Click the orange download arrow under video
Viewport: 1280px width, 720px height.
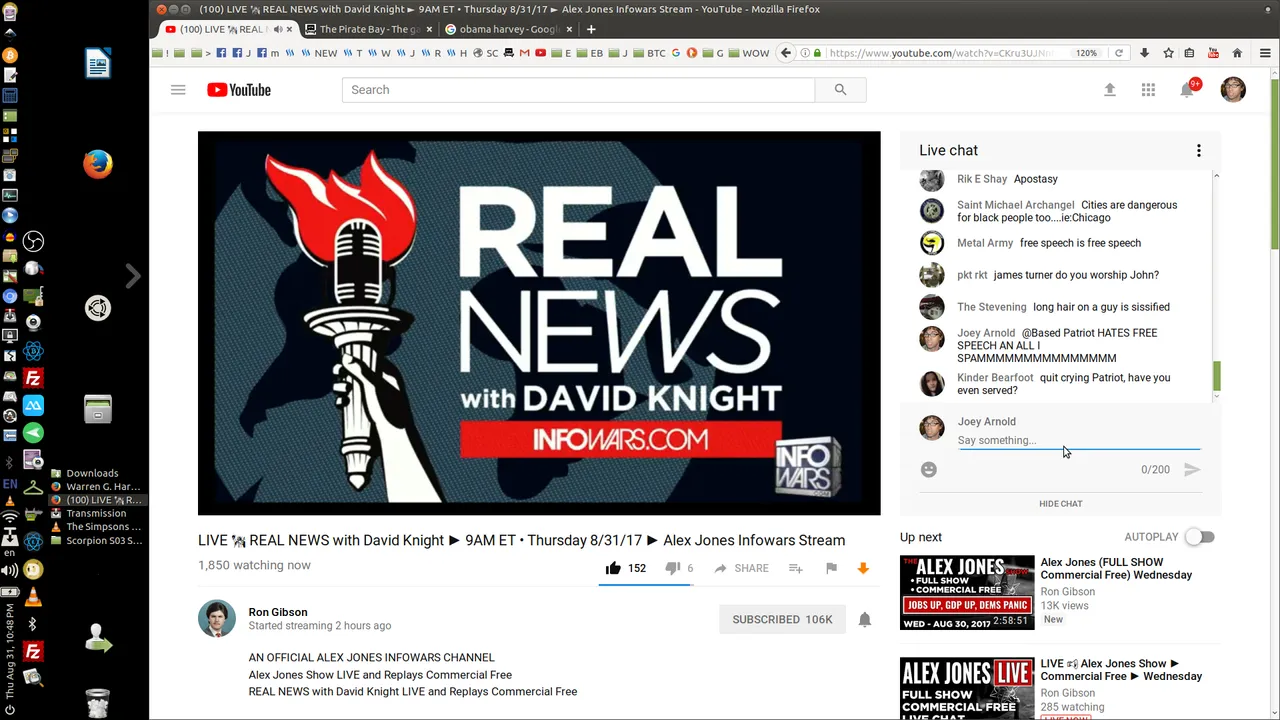tap(863, 568)
